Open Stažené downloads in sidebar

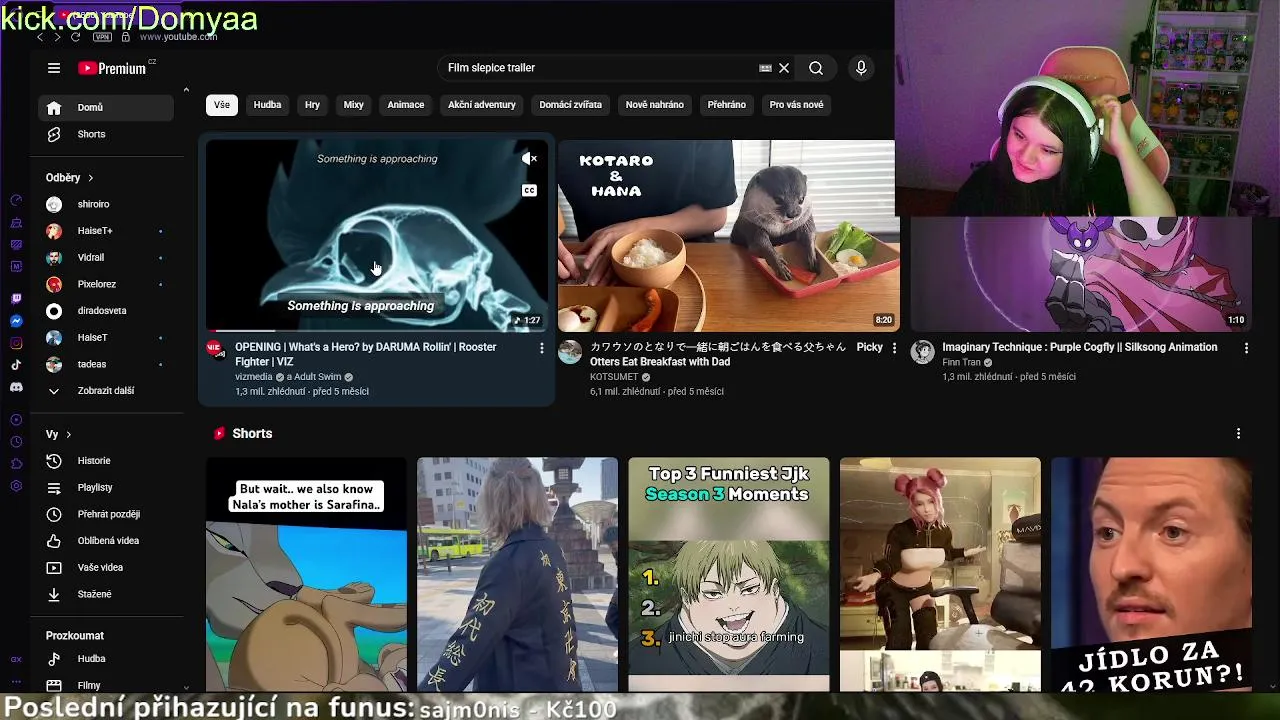[x=106, y=594]
